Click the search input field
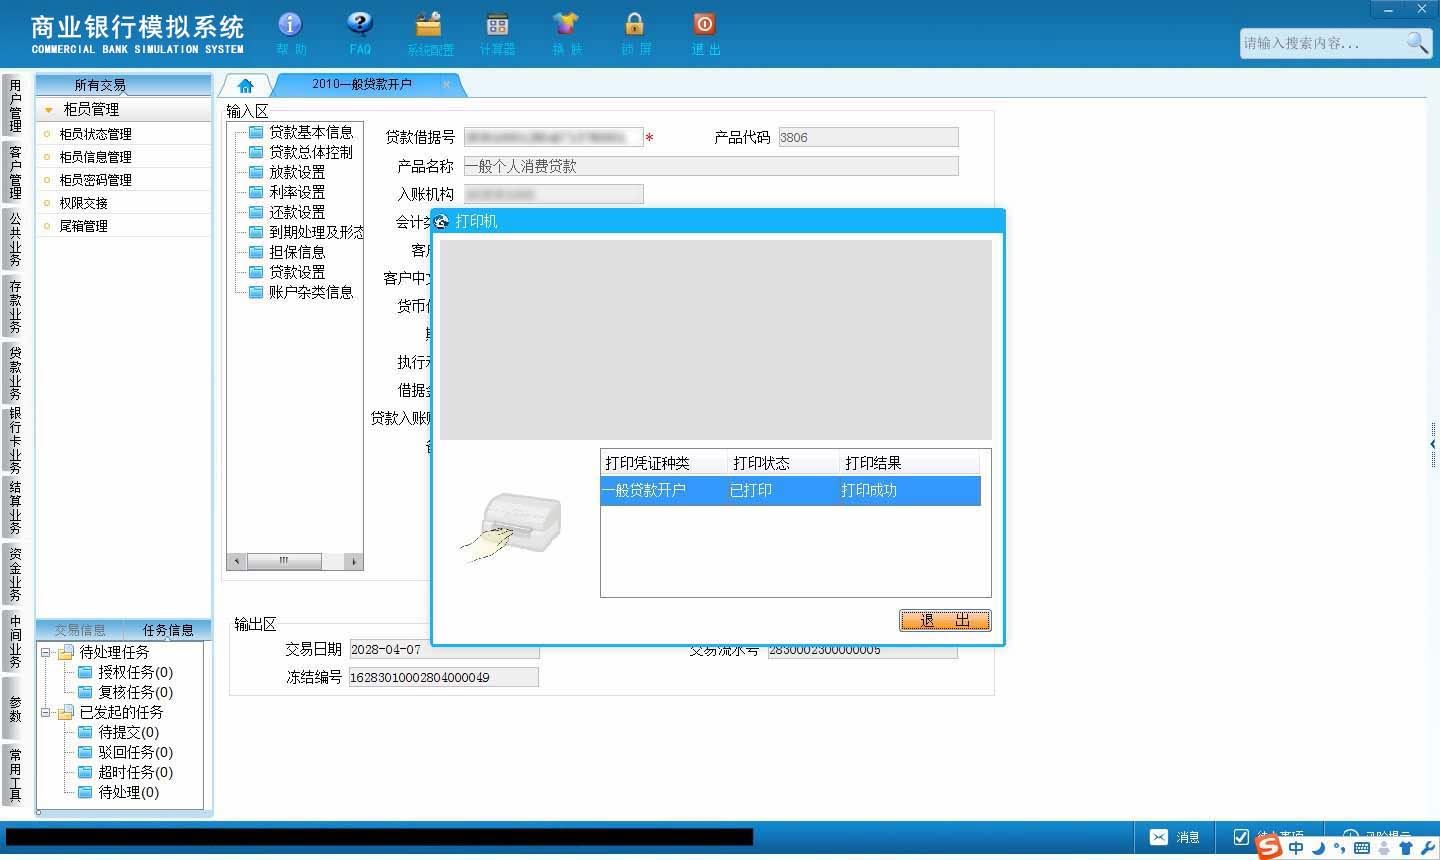 [x=1322, y=43]
